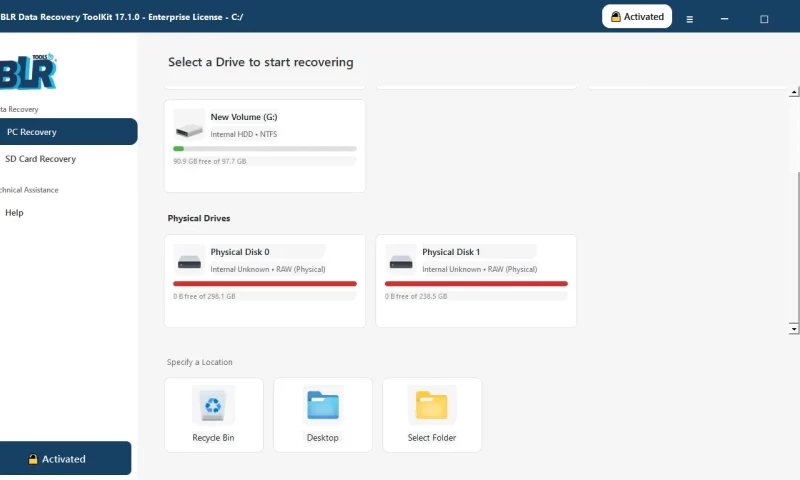Screen dimensions: 800x480
Task: Click '0 B free of 298.1 GB' text
Action: (204, 296)
